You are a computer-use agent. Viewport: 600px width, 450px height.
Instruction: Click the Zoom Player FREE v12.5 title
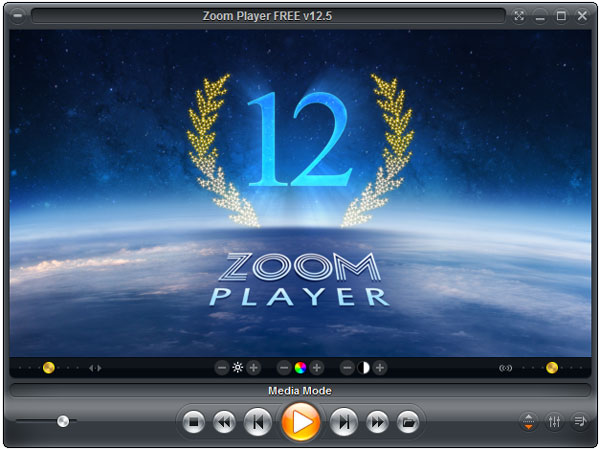[x=267, y=16]
